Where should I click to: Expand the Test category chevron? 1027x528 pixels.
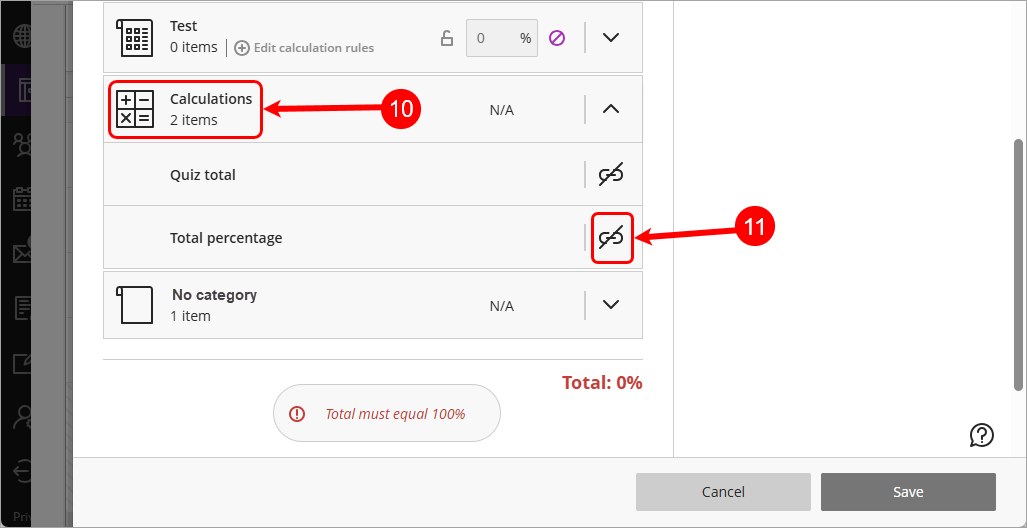point(611,38)
